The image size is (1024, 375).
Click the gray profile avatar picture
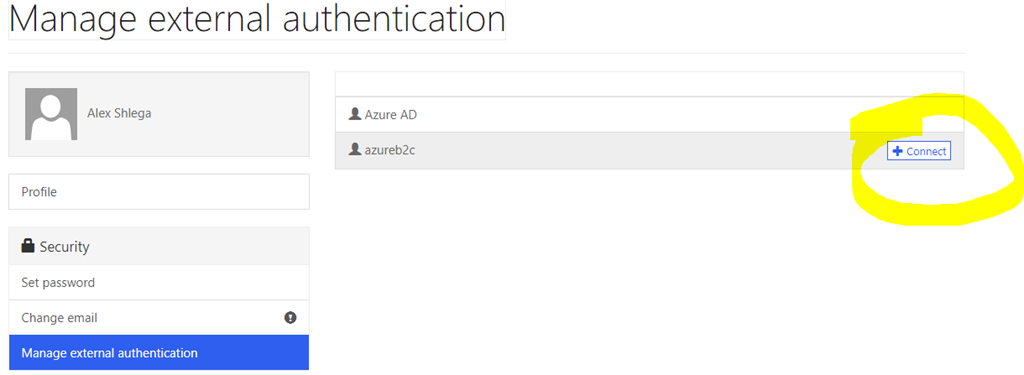click(x=51, y=114)
